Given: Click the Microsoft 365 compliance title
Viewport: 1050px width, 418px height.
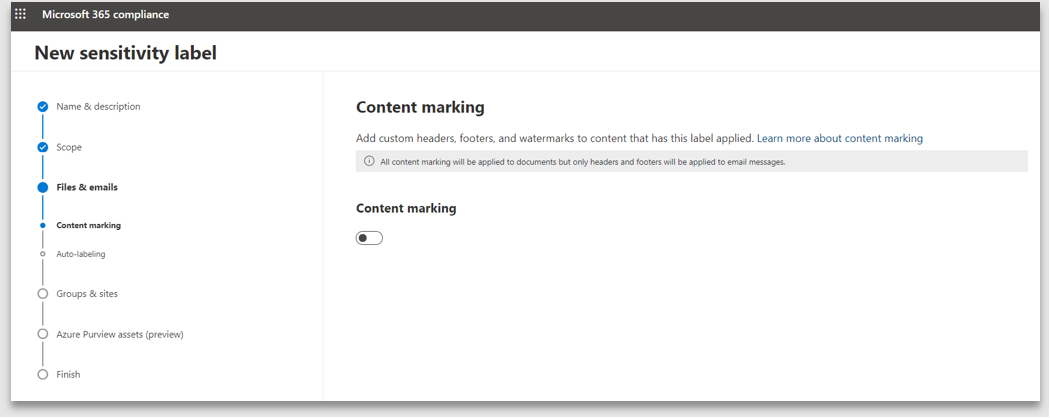Looking at the screenshot, I should 105,15.
